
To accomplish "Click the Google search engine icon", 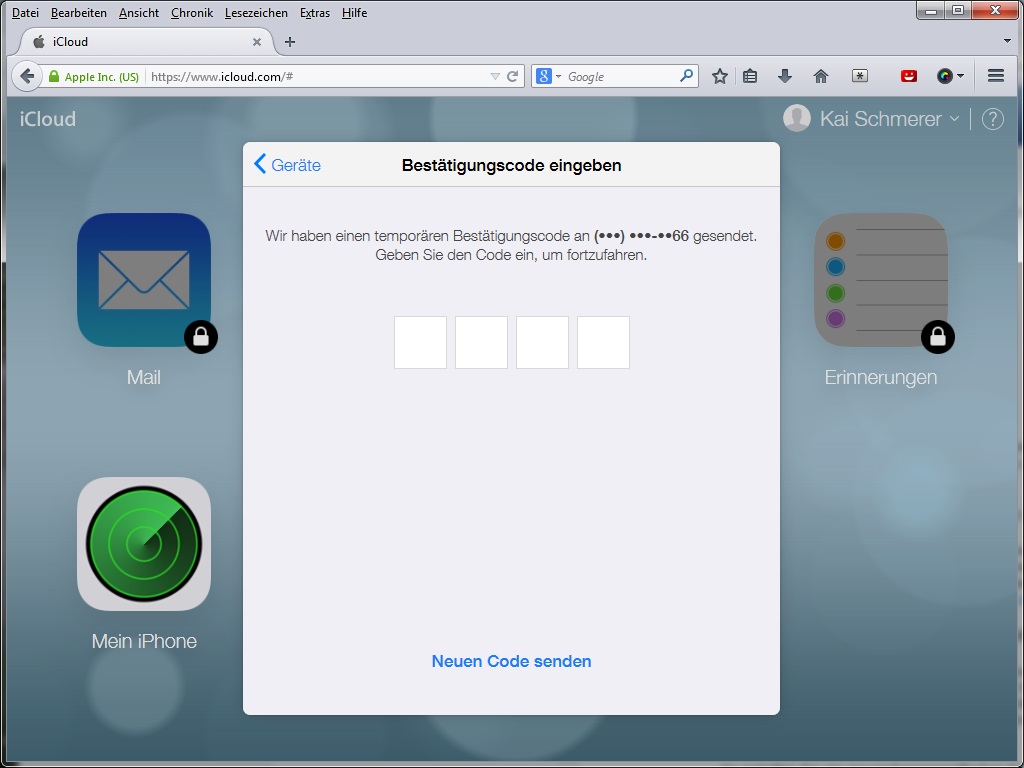I will click(x=543, y=76).
